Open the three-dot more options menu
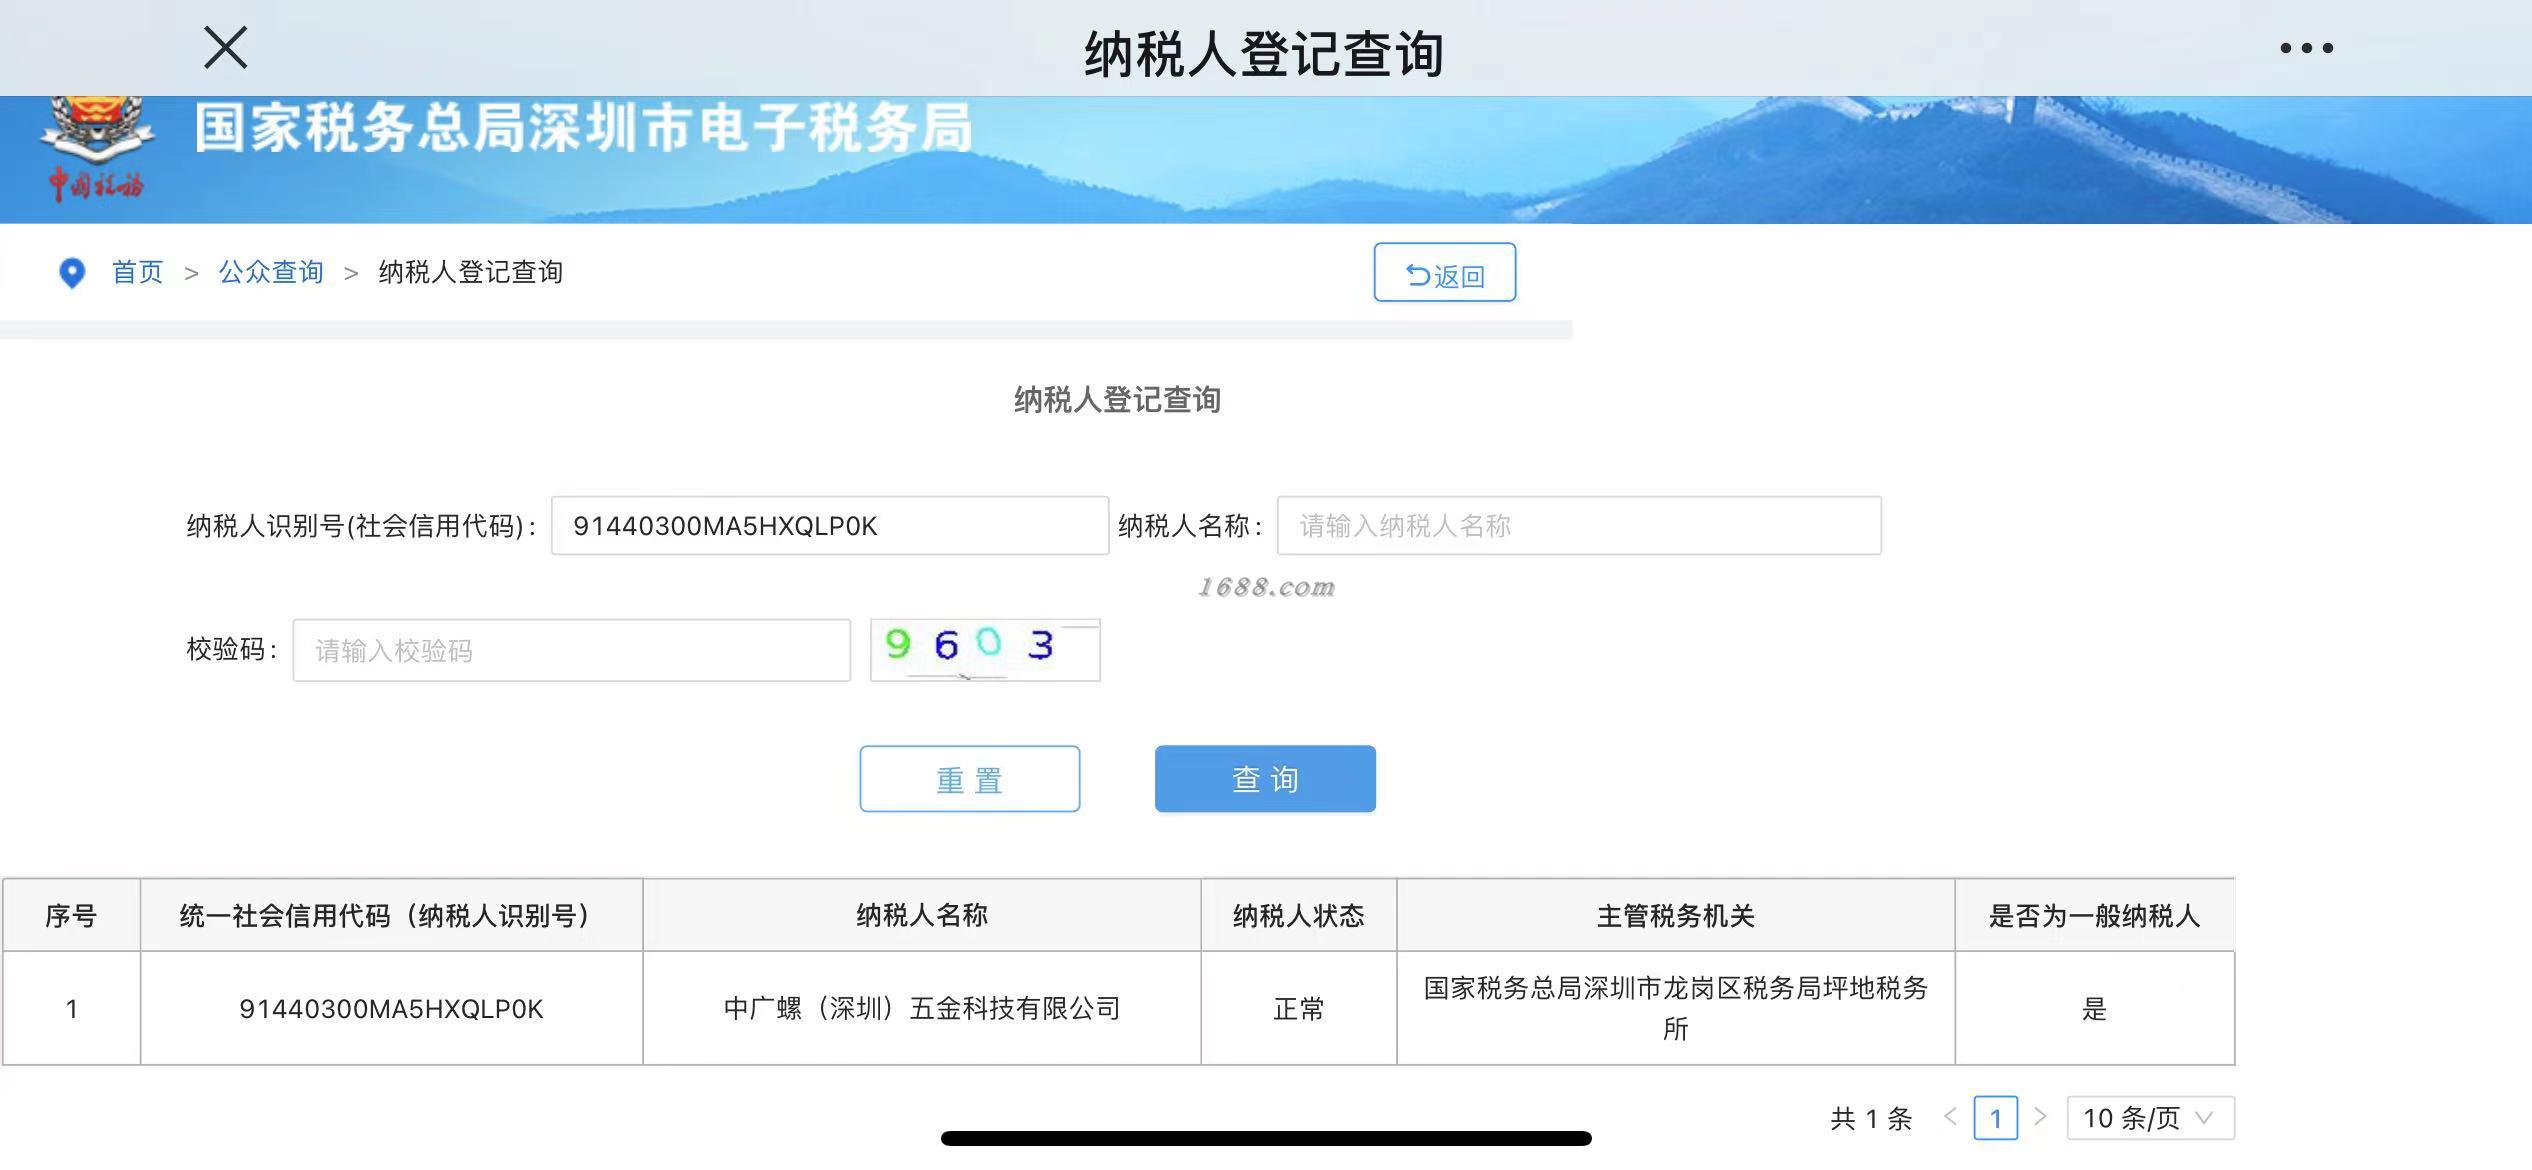2532x1170 pixels. click(2306, 48)
